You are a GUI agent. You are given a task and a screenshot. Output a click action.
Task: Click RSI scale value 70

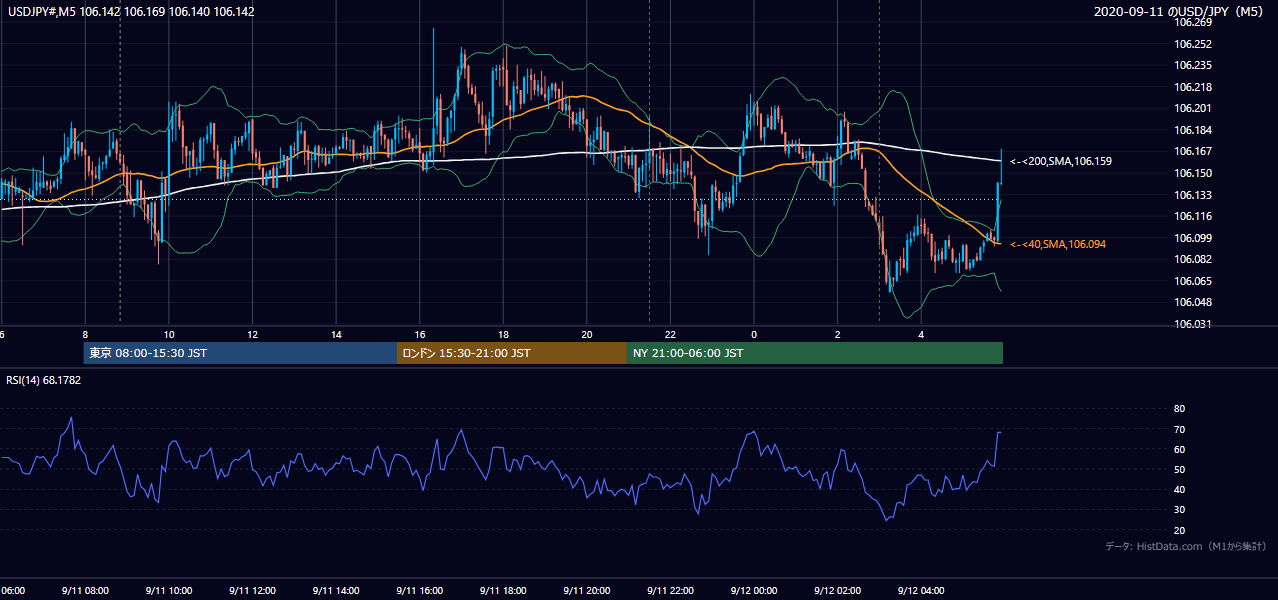tap(1180, 429)
